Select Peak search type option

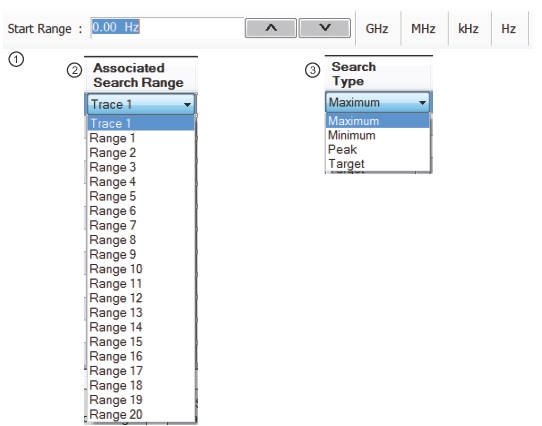[x=378, y=149]
